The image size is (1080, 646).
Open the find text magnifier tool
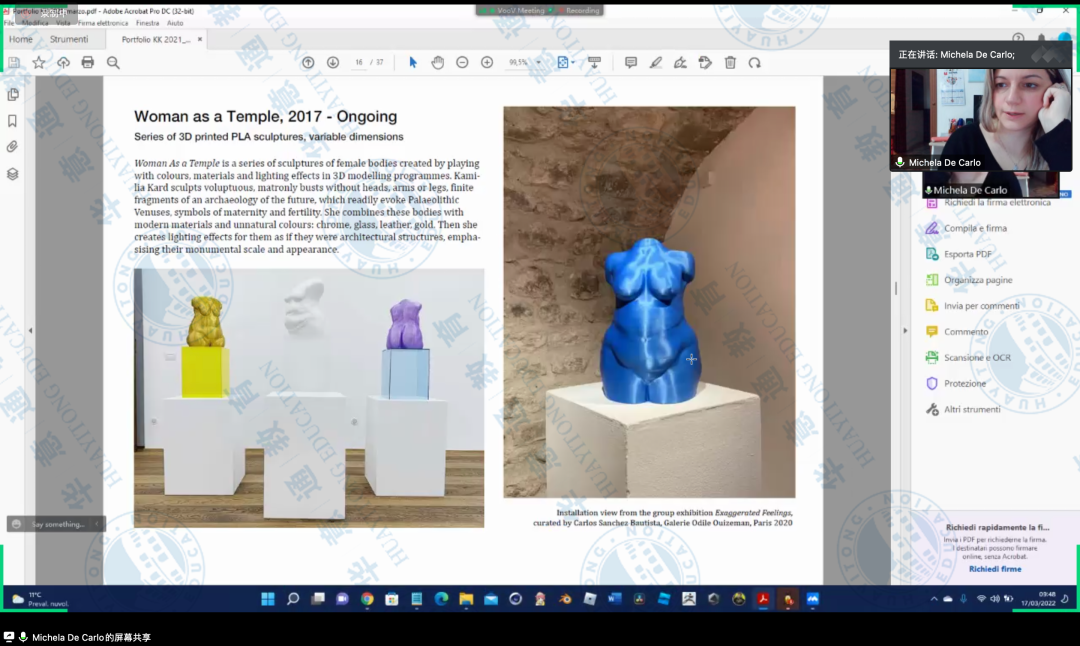point(113,63)
